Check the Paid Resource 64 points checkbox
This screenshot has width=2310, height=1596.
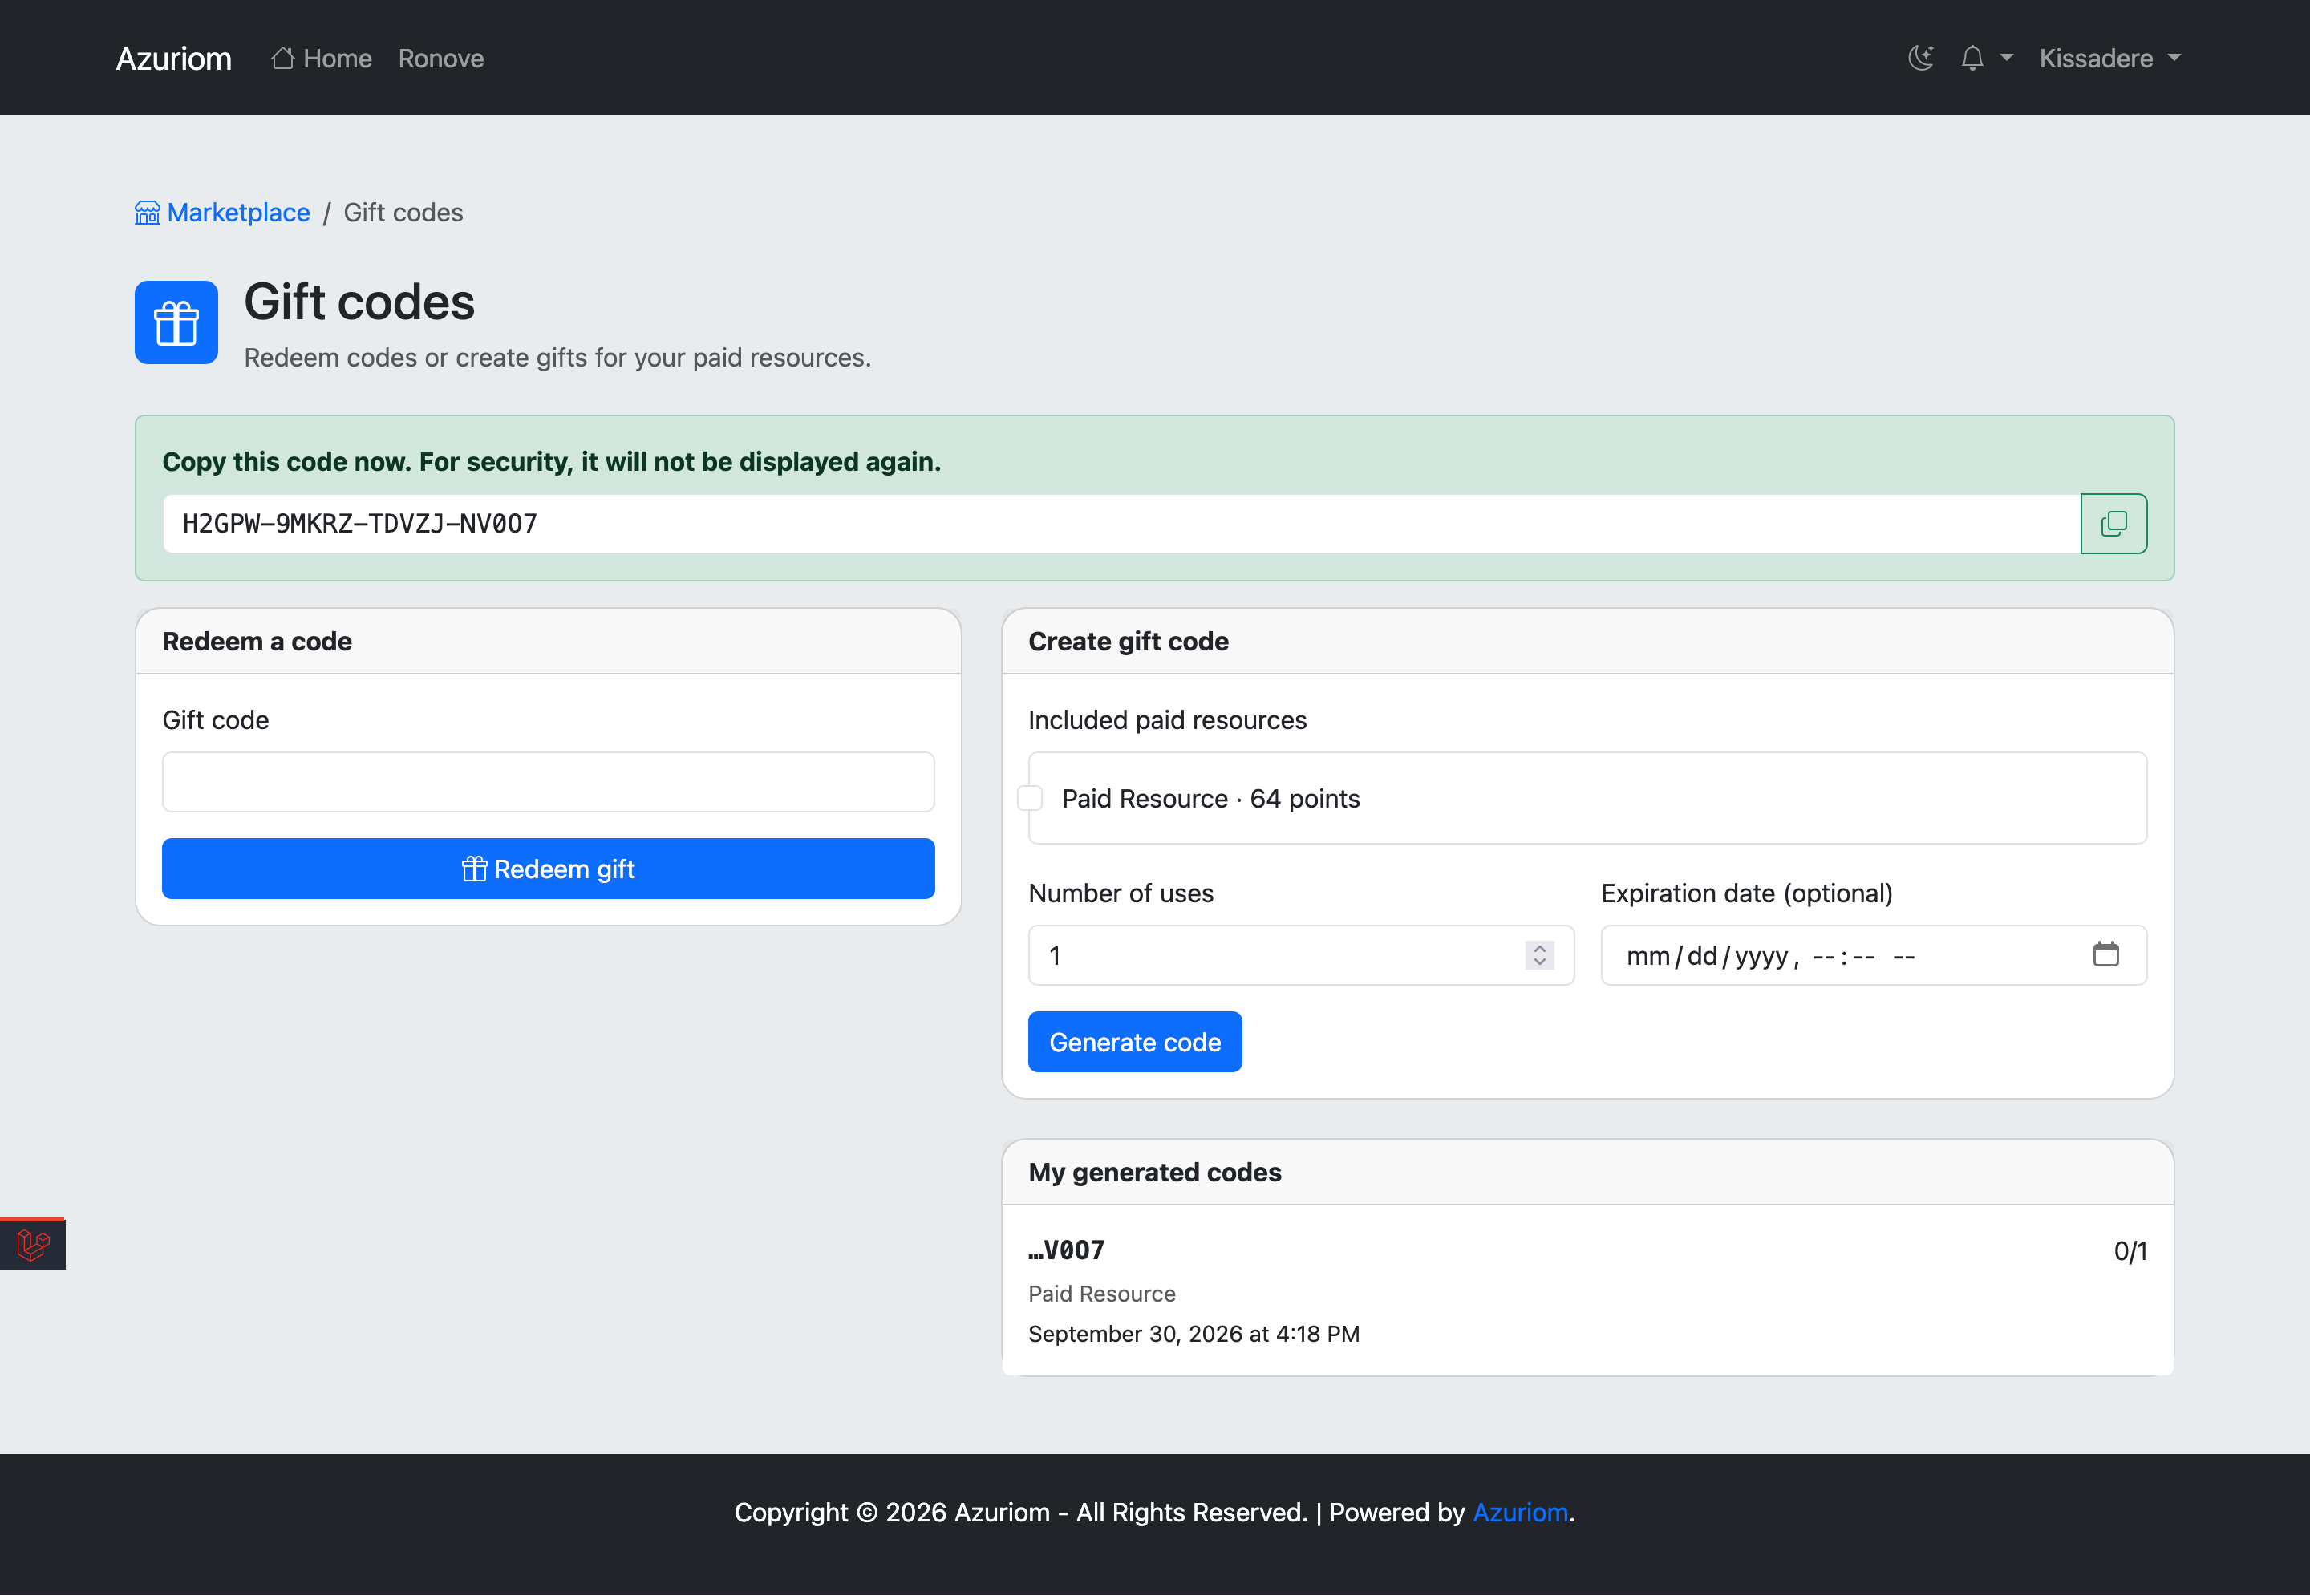tap(1030, 798)
